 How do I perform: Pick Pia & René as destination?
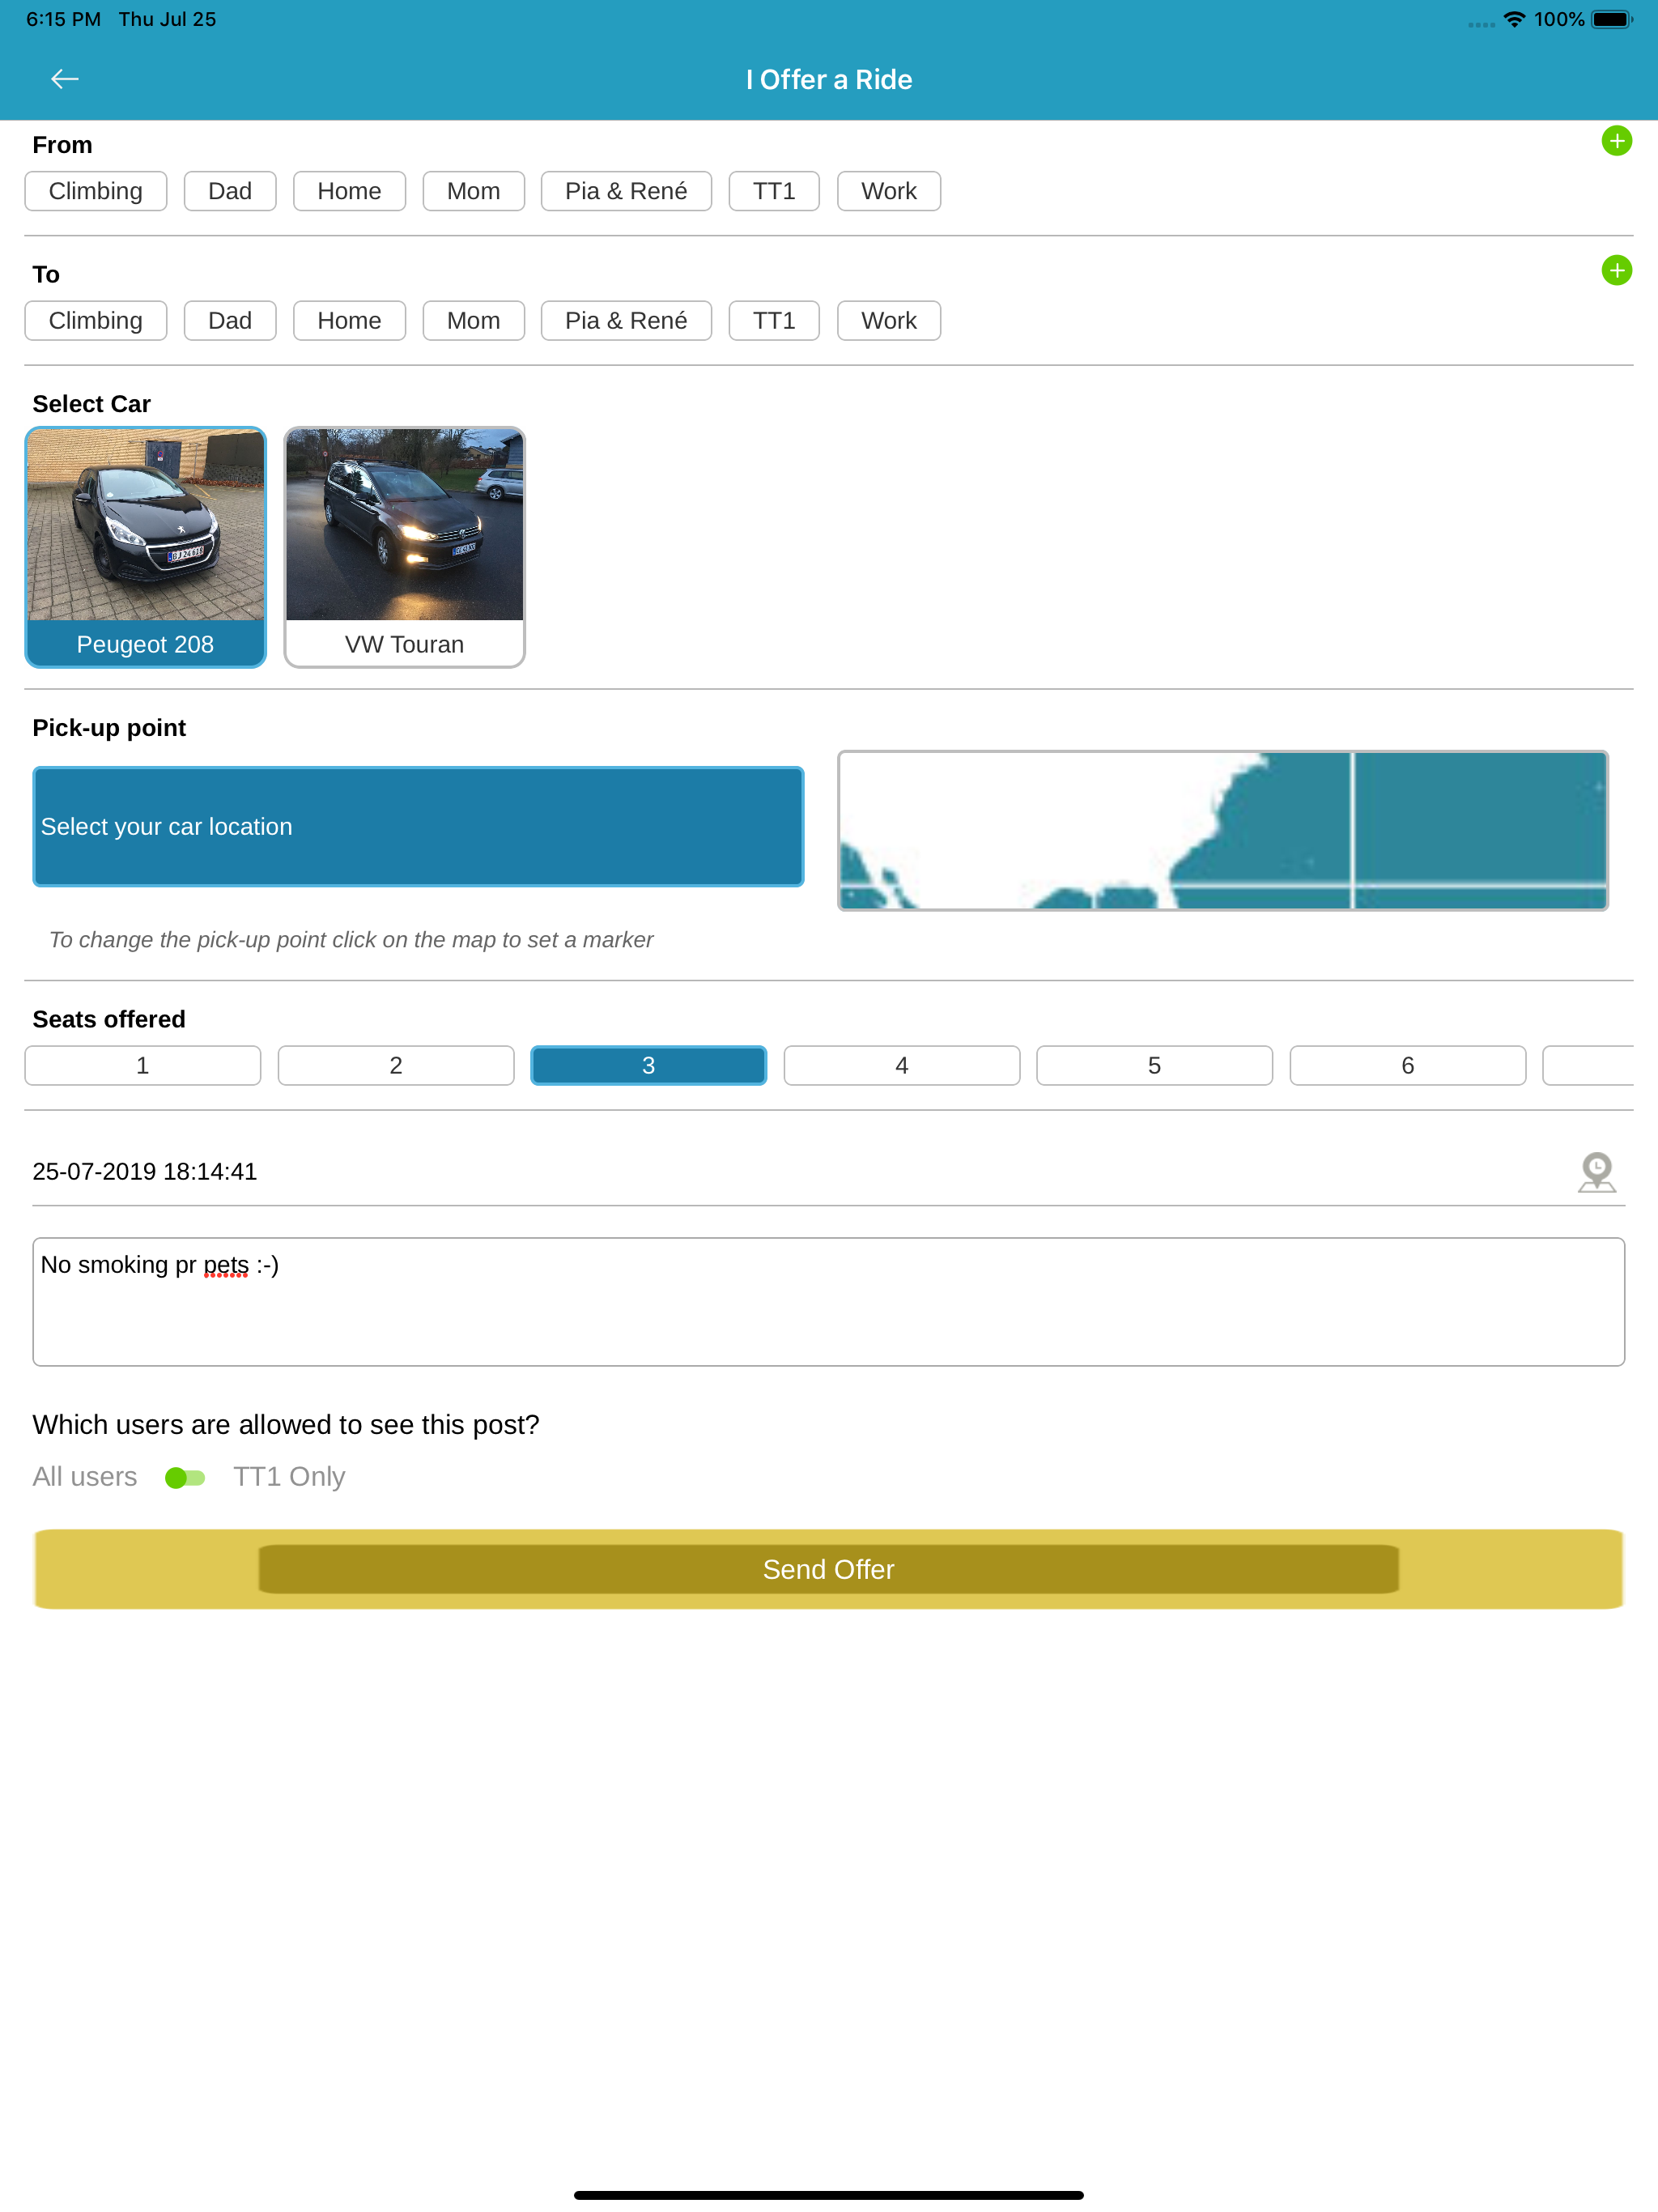tap(626, 321)
